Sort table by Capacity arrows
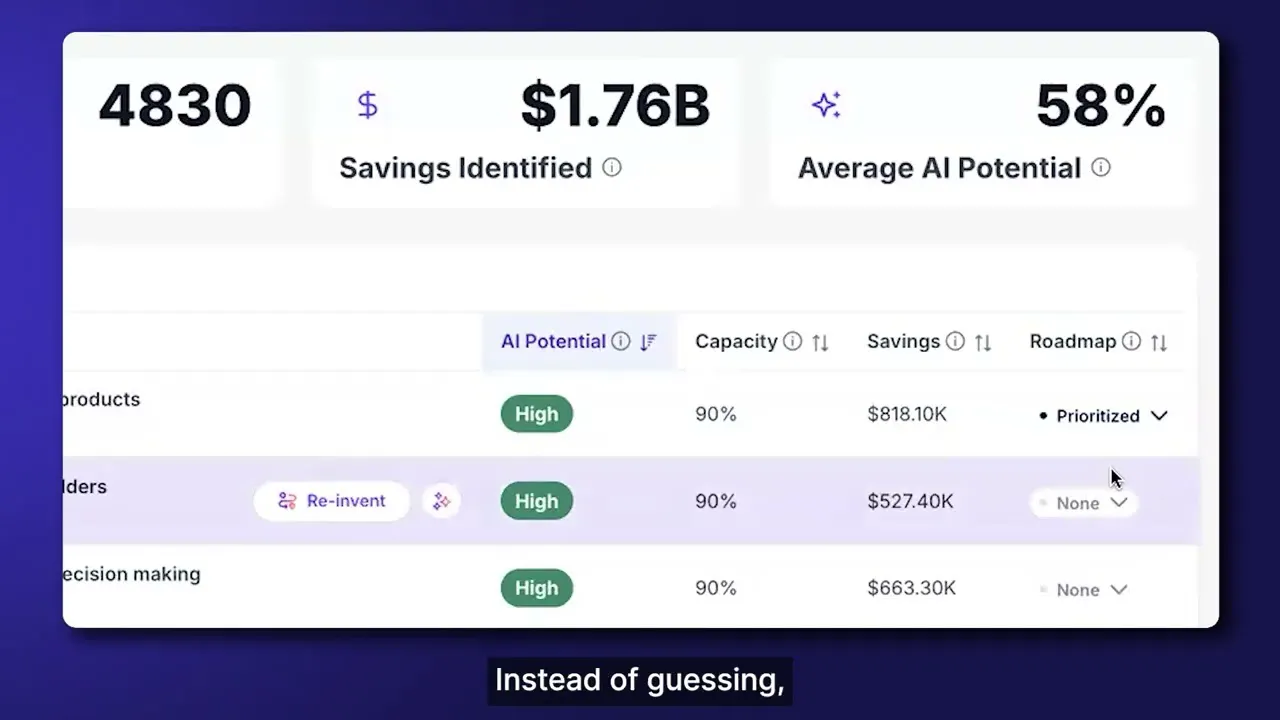Image resolution: width=1280 pixels, height=720 pixels. 820,342
